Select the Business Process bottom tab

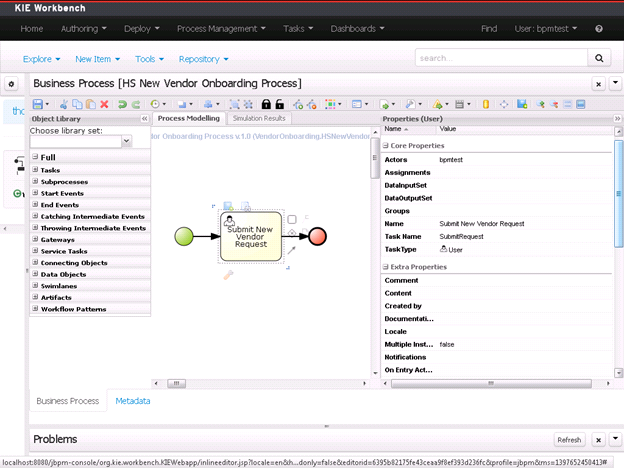[68, 401]
